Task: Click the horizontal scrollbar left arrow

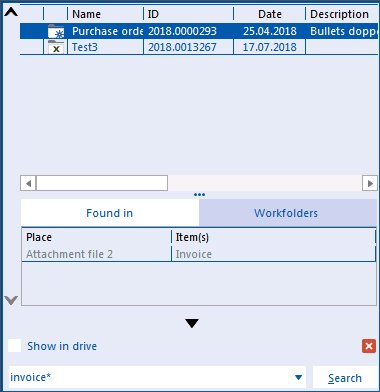Action: pyautogui.click(x=28, y=183)
